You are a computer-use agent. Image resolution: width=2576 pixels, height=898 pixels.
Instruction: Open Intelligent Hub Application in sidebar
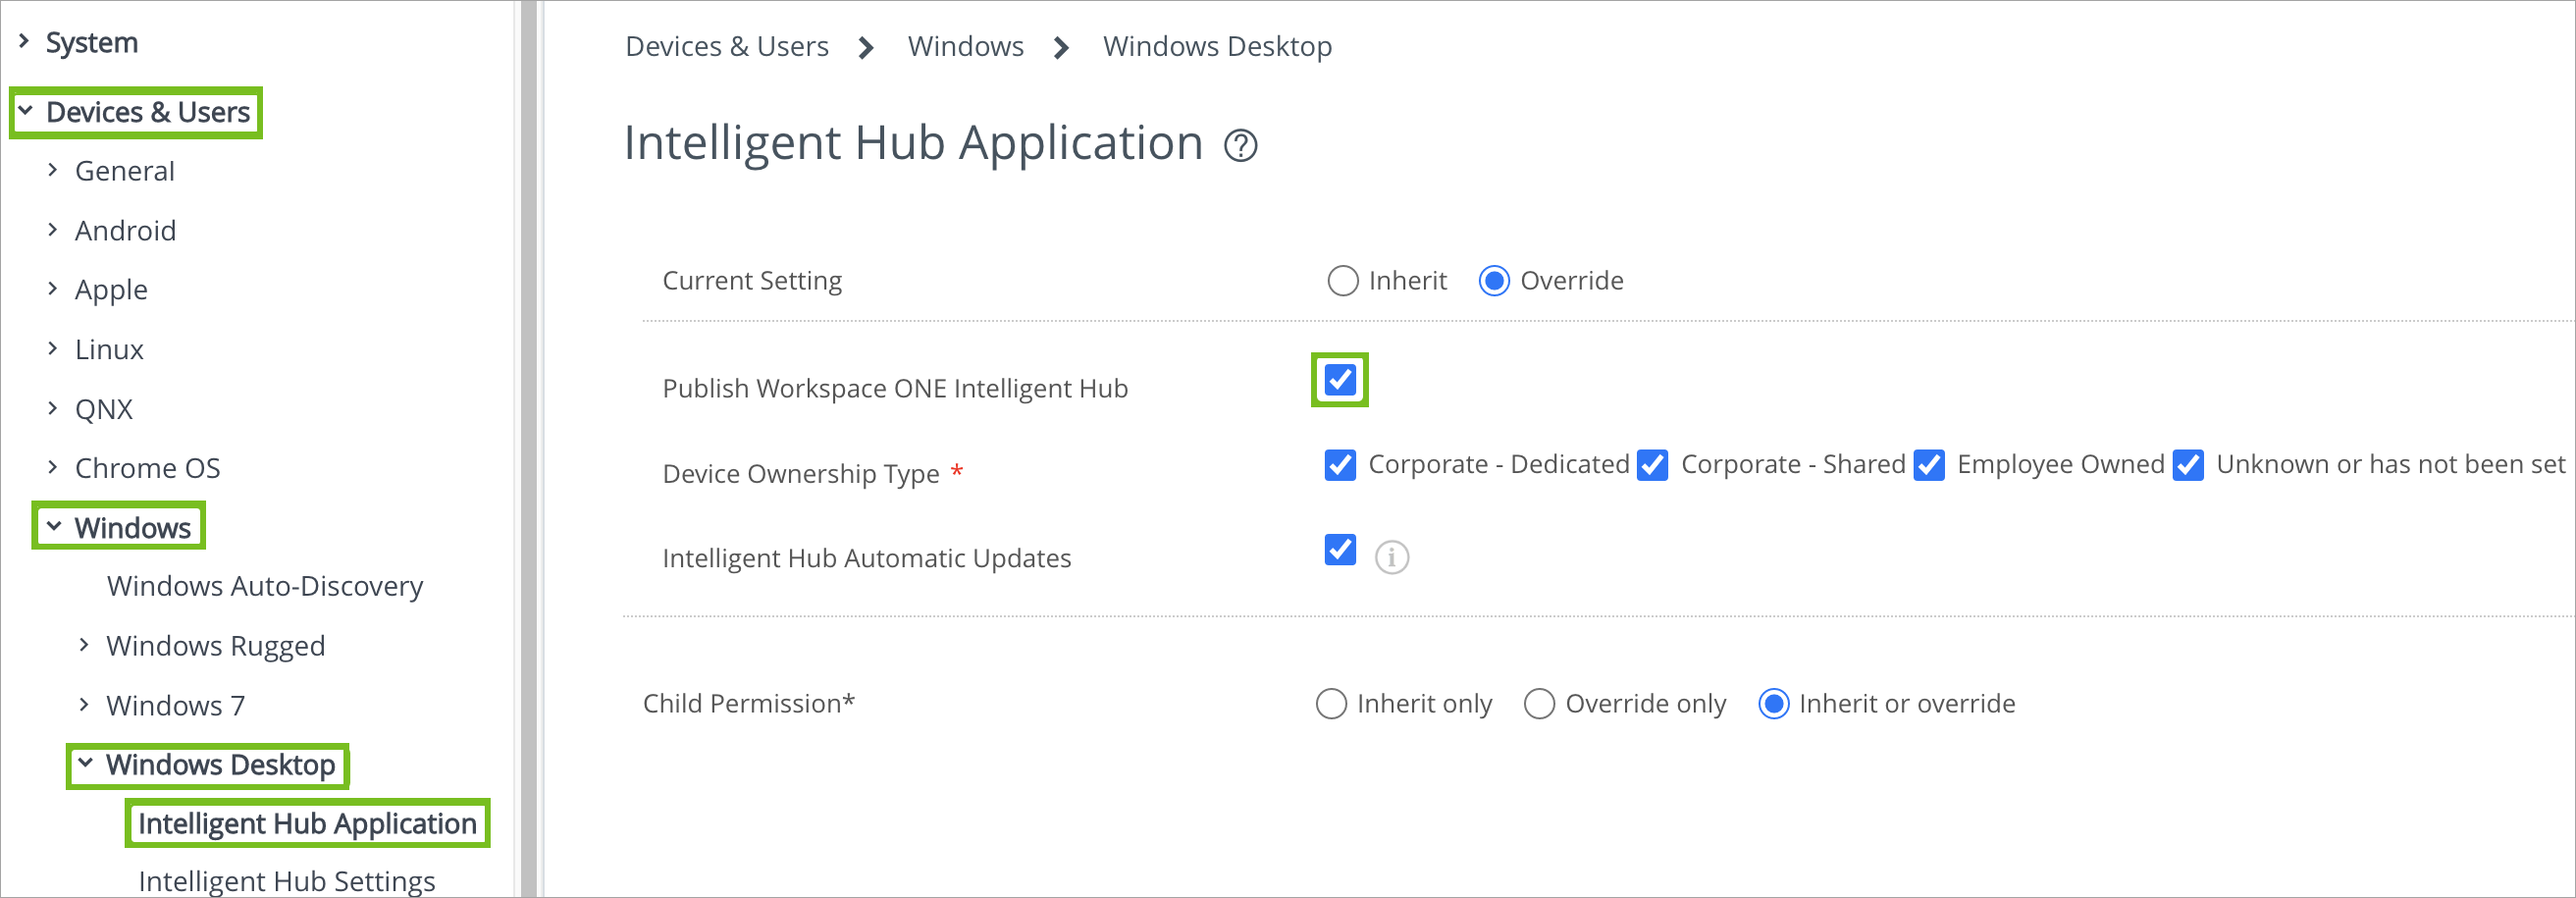pyautogui.click(x=307, y=823)
